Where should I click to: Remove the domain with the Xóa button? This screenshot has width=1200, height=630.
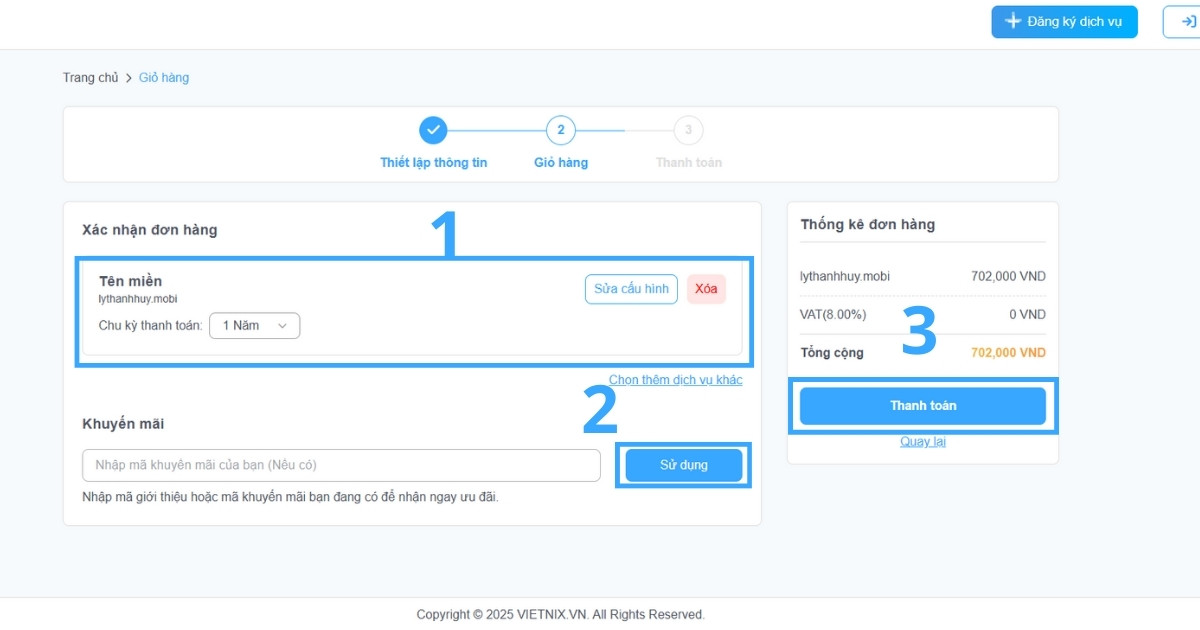tap(706, 289)
